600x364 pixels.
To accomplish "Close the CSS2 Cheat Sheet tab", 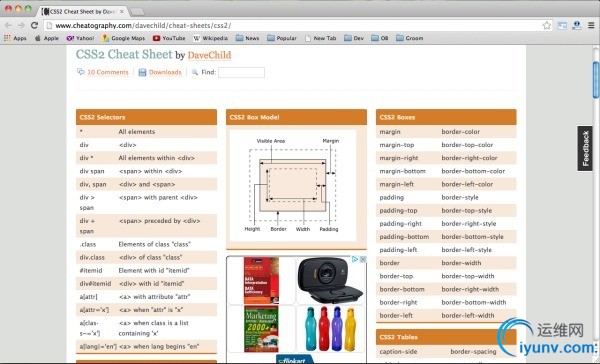I will click(122, 11).
